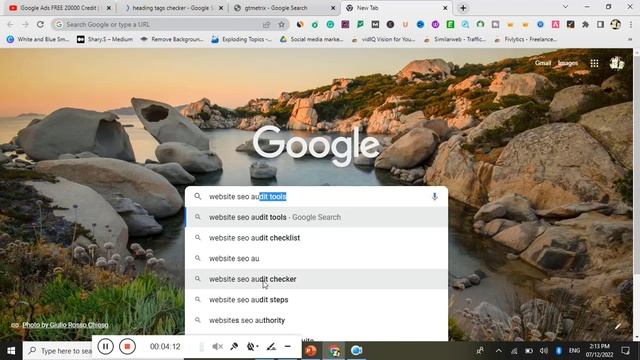Select suggestion 'website seo audit tools'
Image resolution: width=640 pixels, height=360 pixels.
tap(317, 217)
